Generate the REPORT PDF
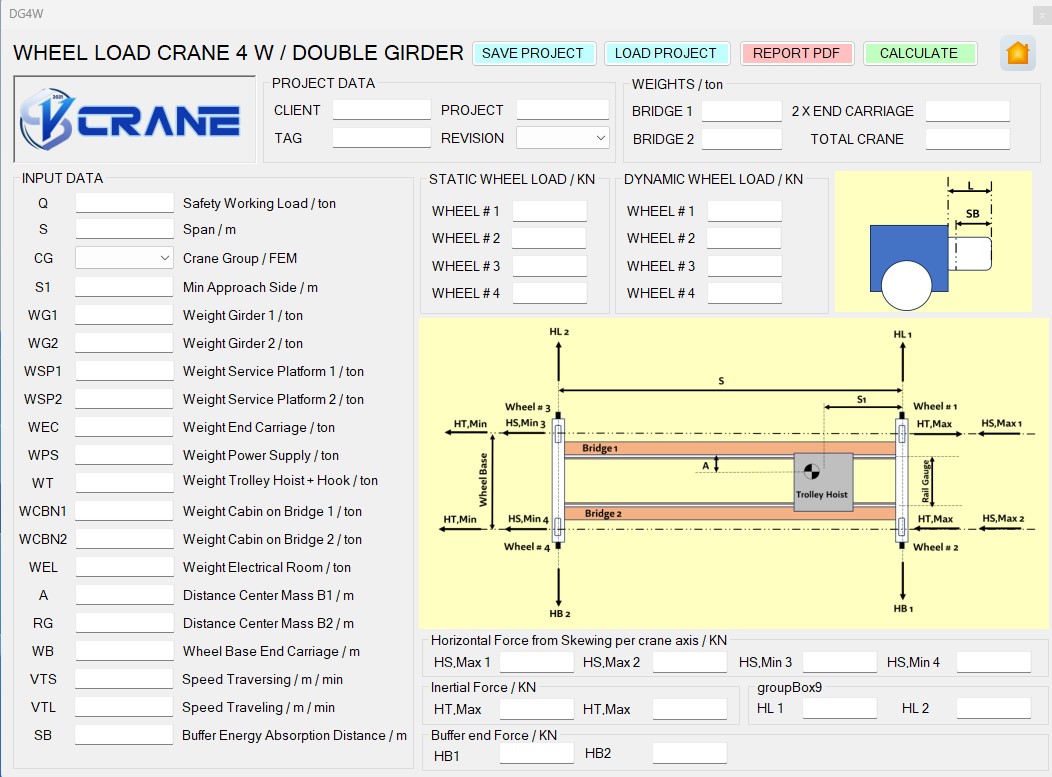 click(x=796, y=54)
